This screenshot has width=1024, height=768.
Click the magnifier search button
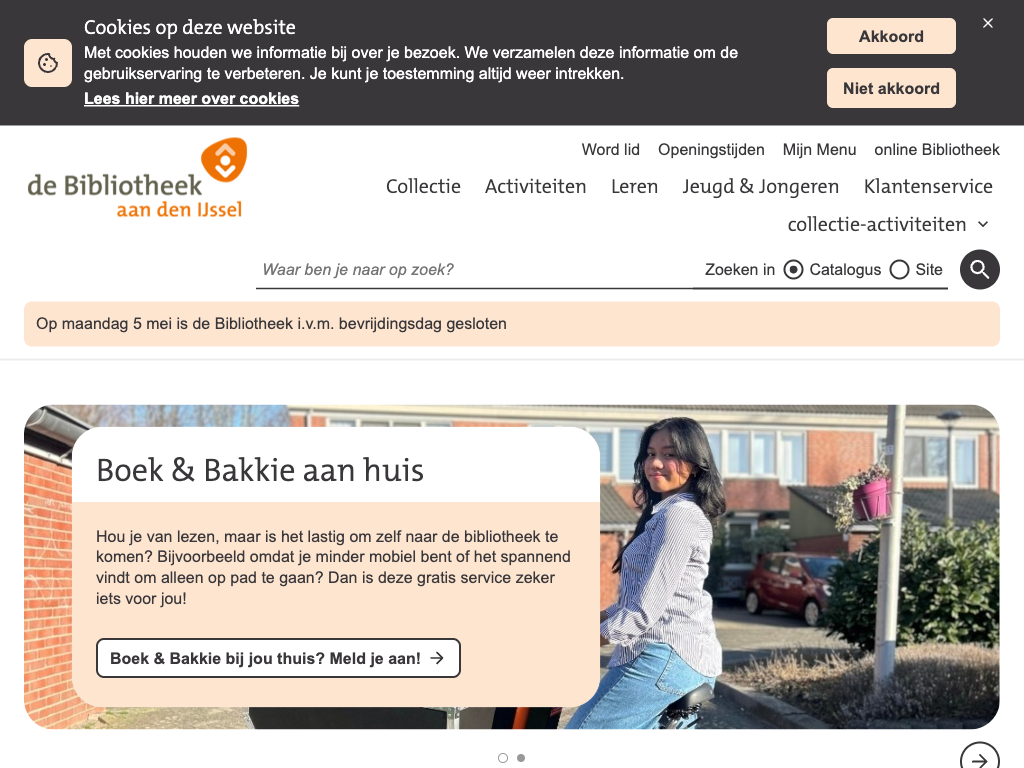[980, 269]
